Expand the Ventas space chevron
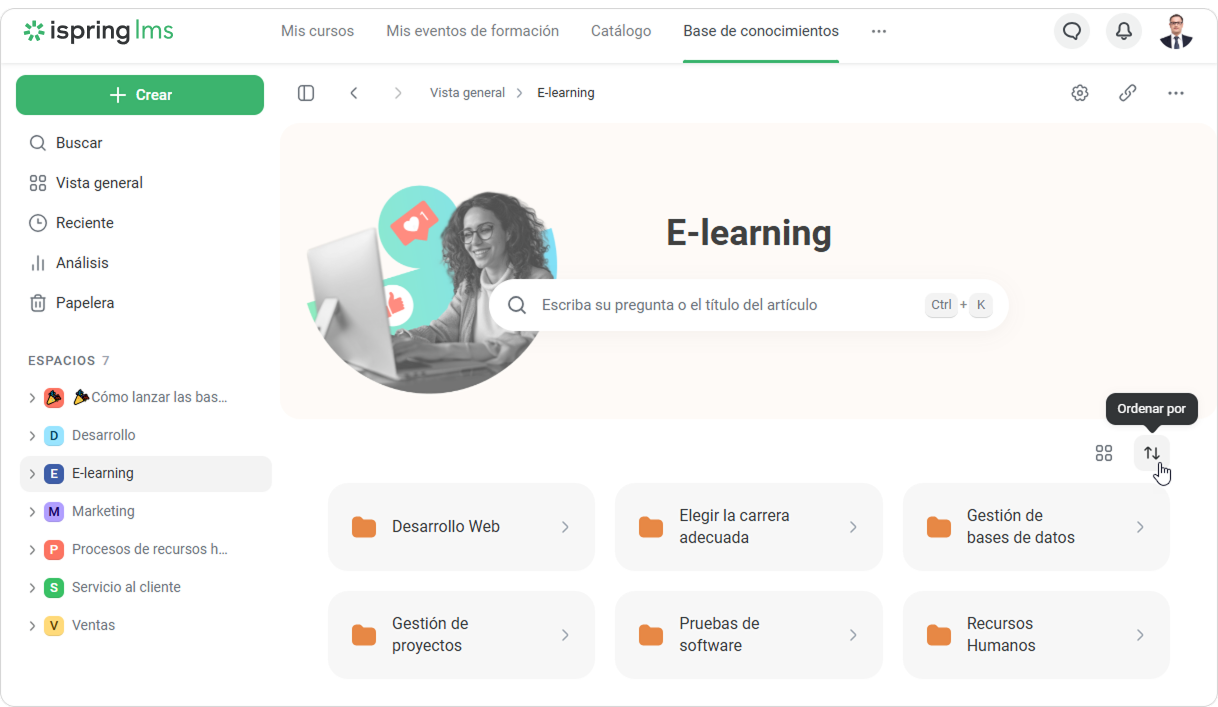This screenshot has height=707, width=1218. 32,626
